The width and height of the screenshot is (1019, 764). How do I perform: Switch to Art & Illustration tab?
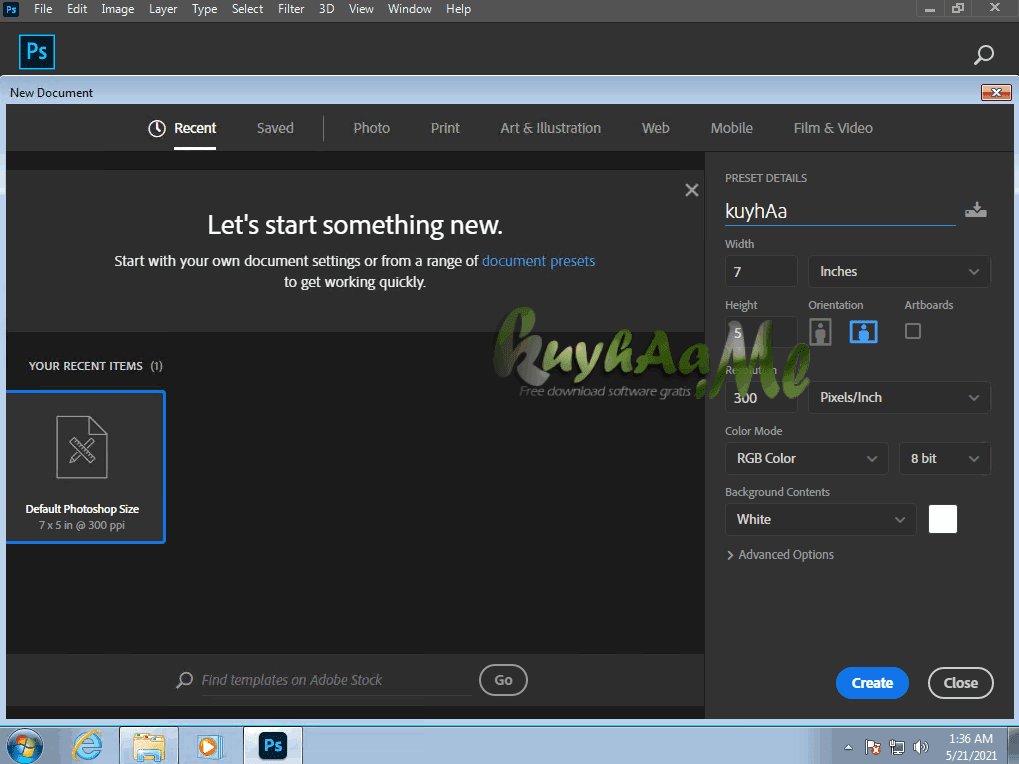pyautogui.click(x=550, y=129)
